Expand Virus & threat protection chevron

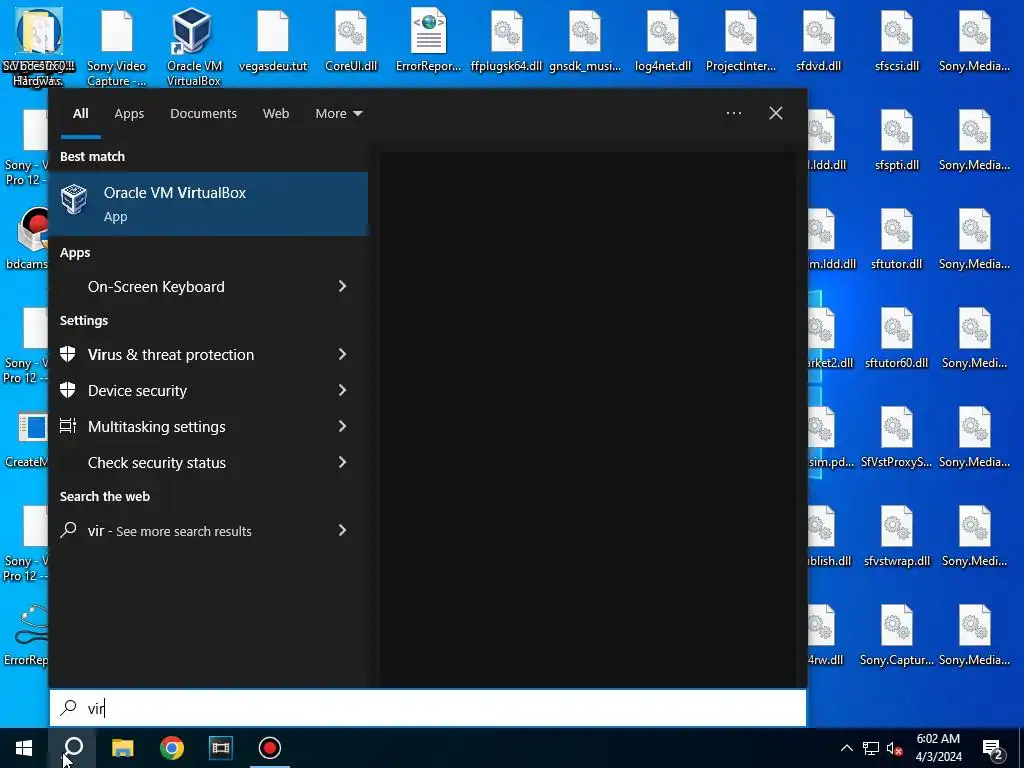[x=342, y=354]
